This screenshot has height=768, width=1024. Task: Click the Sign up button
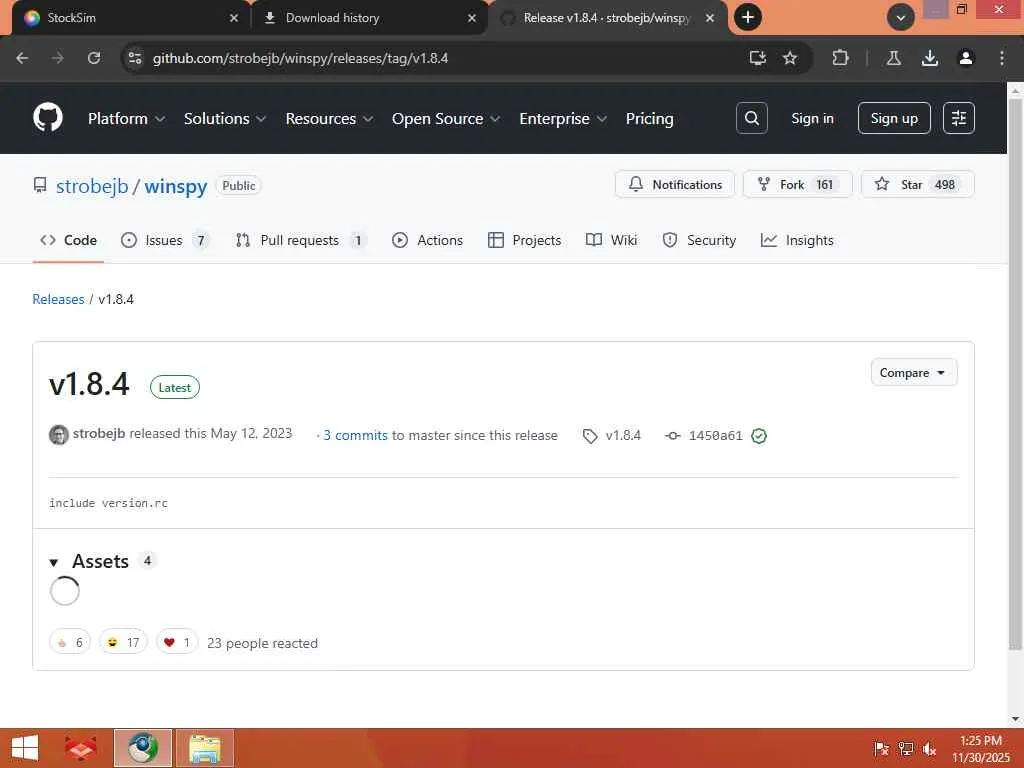click(x=894, y=118)
